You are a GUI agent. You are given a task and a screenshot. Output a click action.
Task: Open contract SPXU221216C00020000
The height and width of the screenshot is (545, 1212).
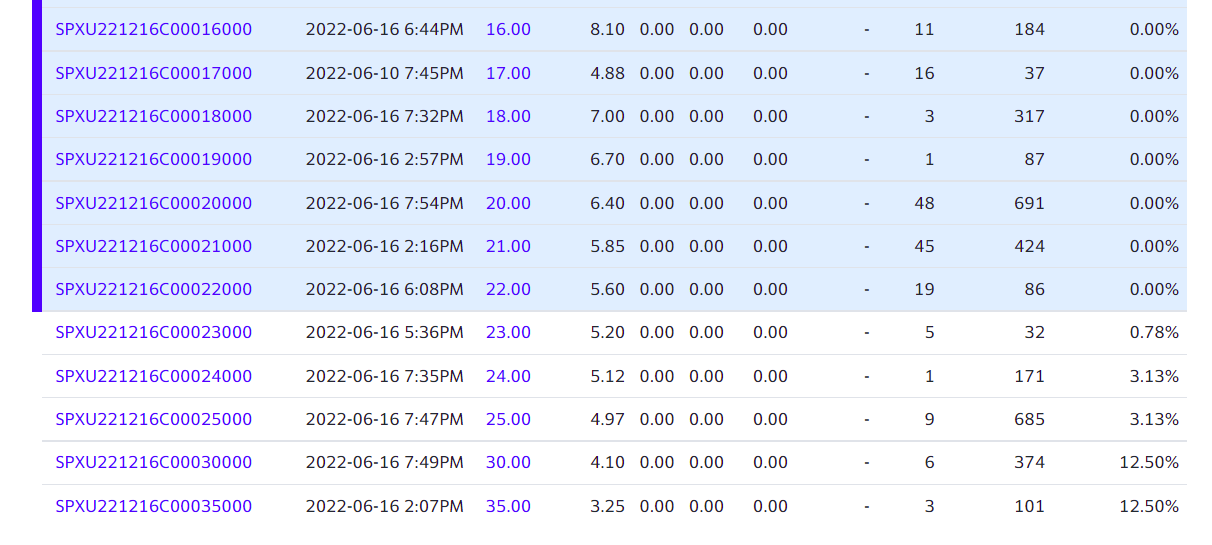pyautogui.click(x=154, y=203)
